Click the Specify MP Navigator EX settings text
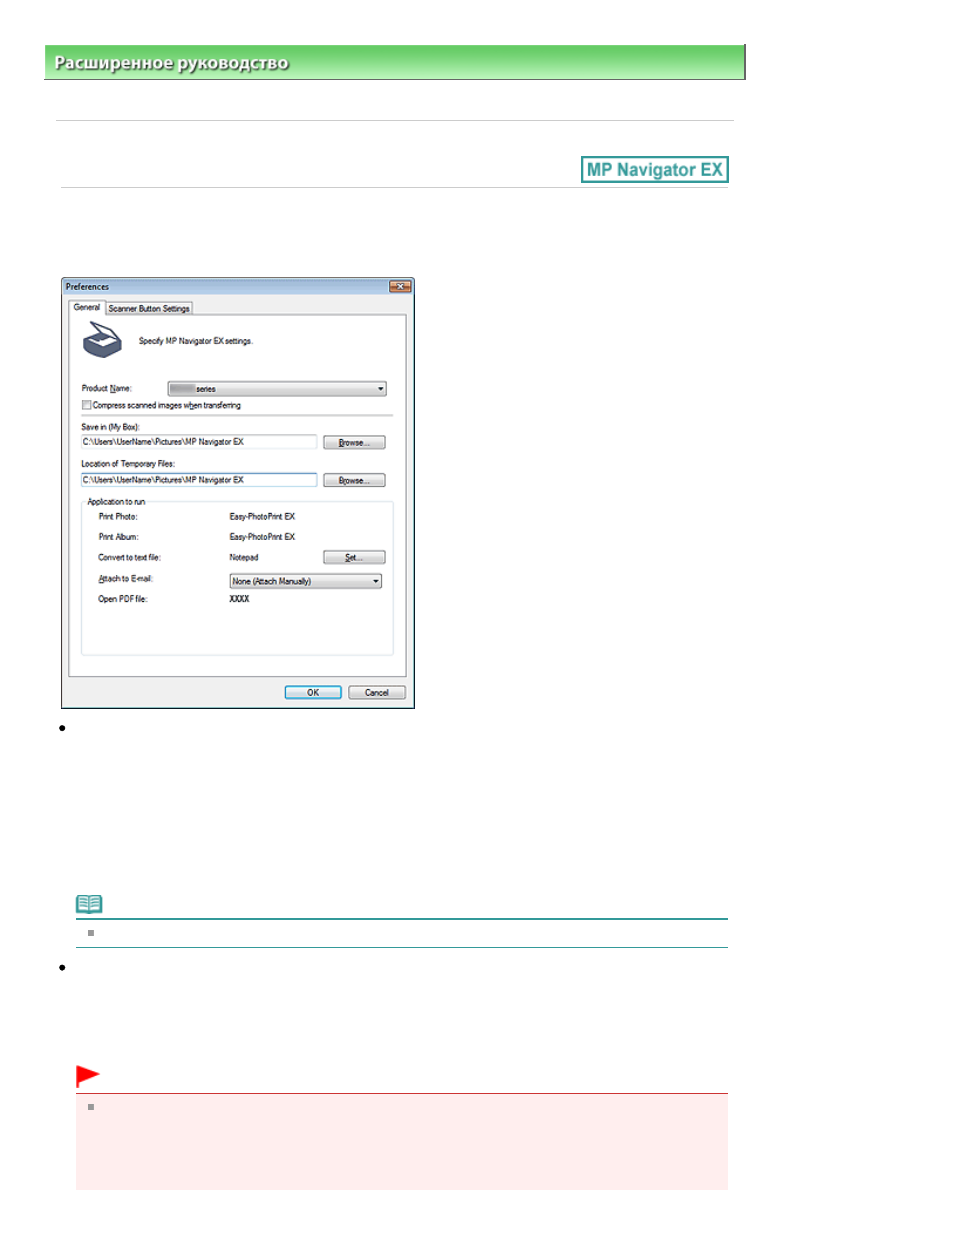The width and height of the screenshot is (954, 1235). (196, 341)
